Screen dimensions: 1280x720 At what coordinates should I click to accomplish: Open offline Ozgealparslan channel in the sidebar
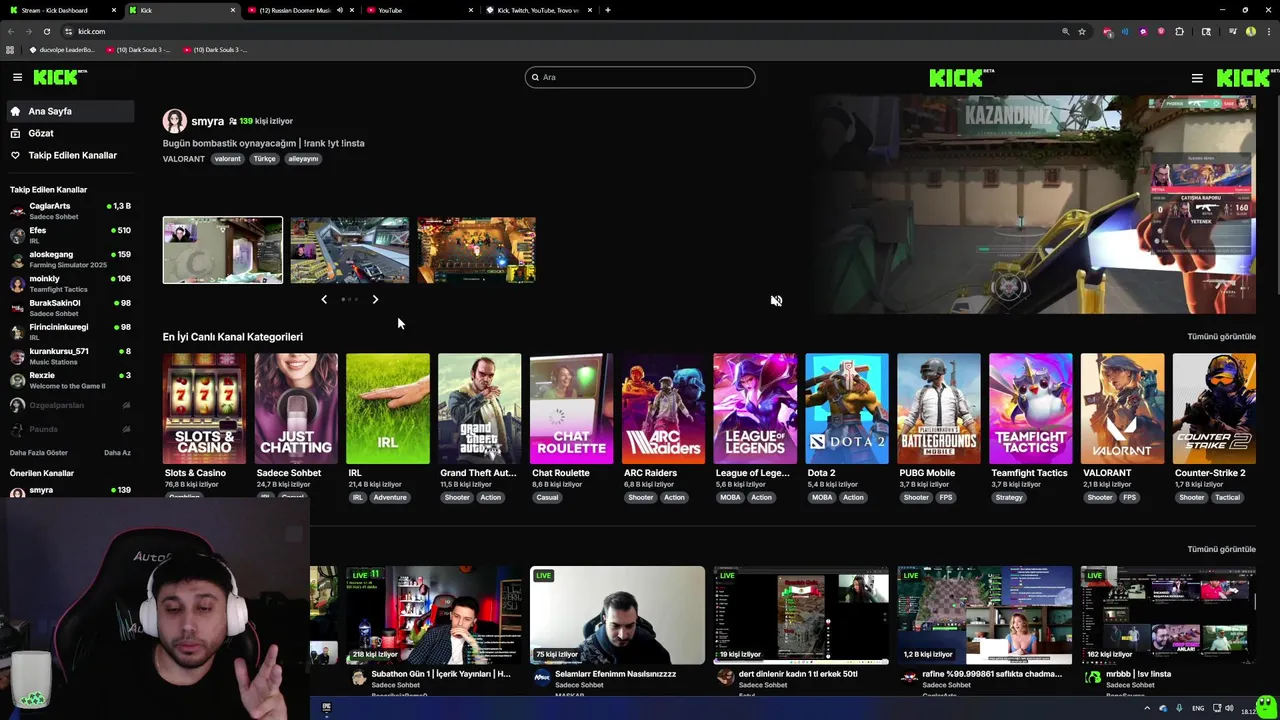point(70,405)
